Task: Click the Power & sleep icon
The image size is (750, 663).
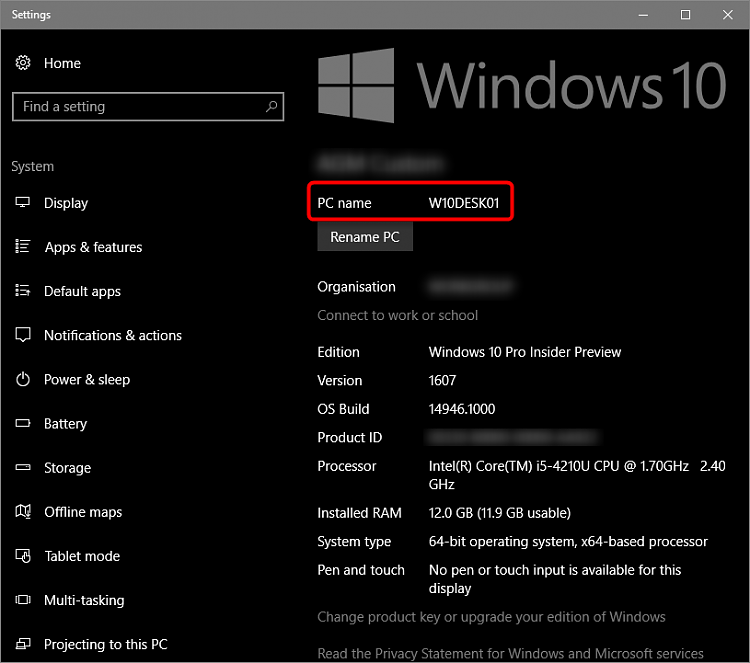Action: 22,379
